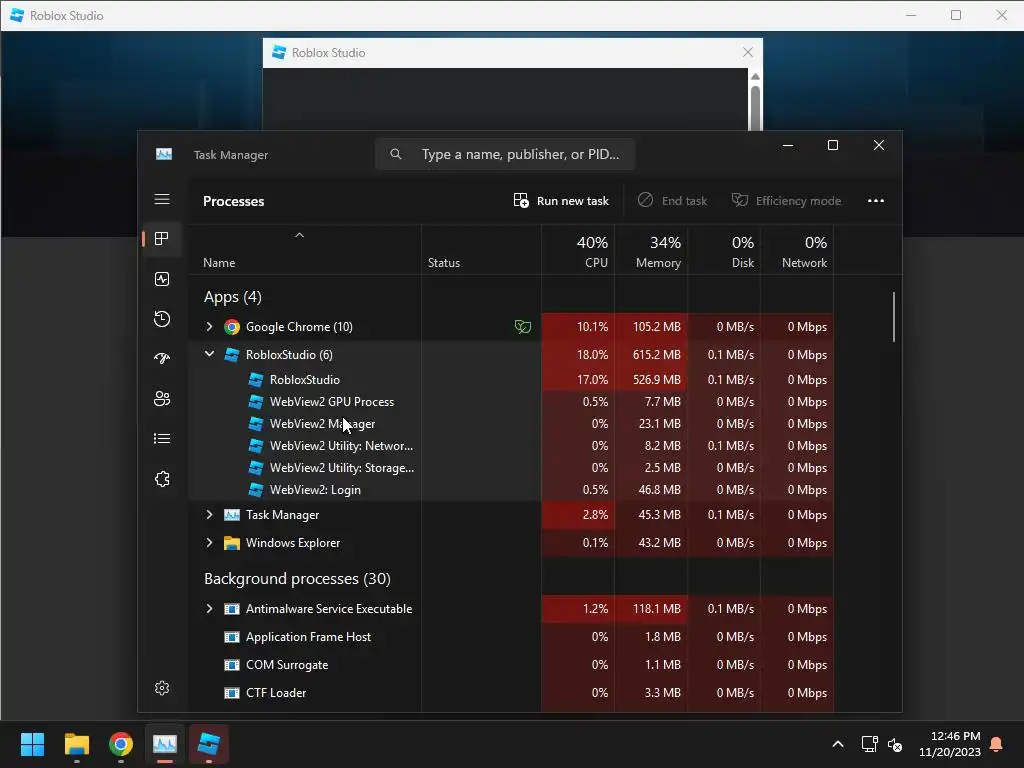1024x768 pixels.
Task: Sort by the Network column header
Action: (x=797, y=251)
